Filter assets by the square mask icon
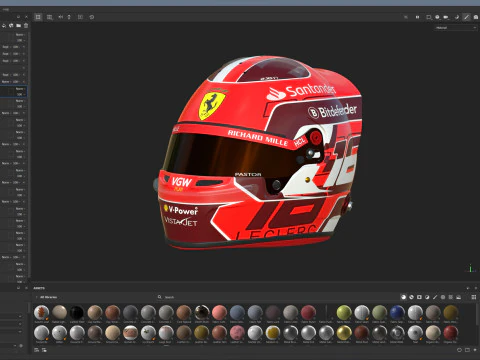 pos(419,297)
